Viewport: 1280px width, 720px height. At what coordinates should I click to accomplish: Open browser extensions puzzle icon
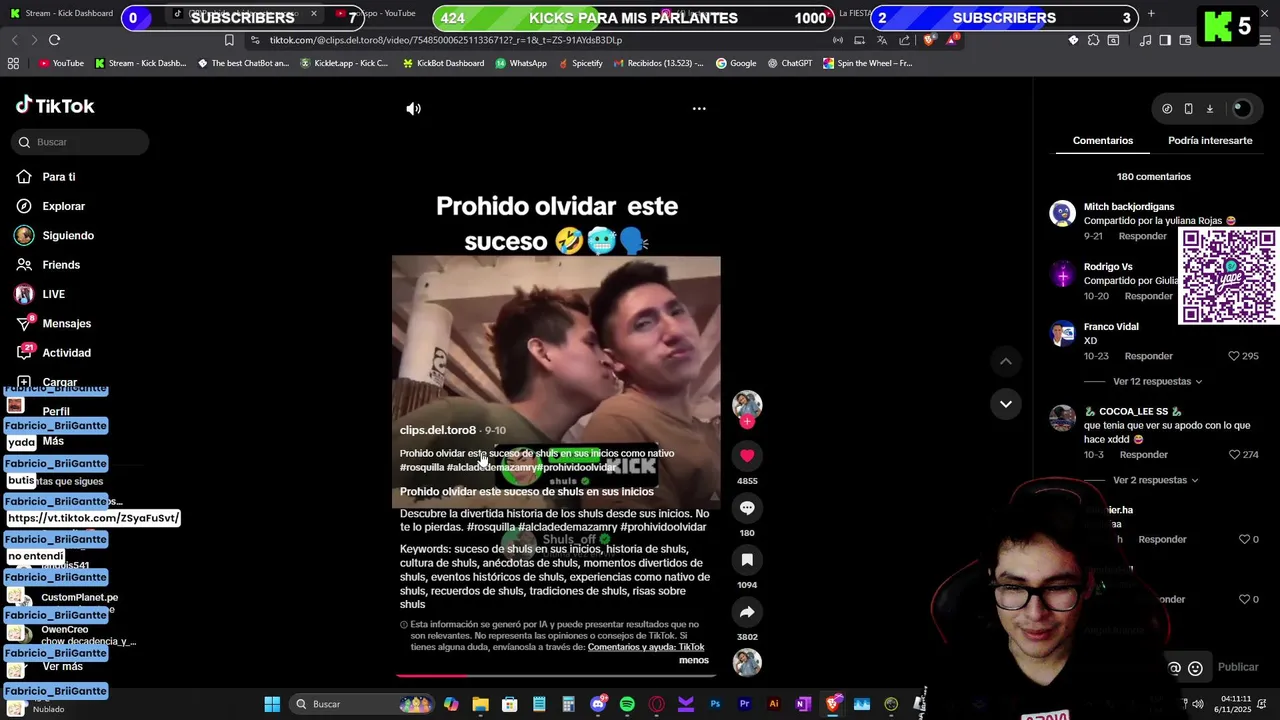point(1093,40)
